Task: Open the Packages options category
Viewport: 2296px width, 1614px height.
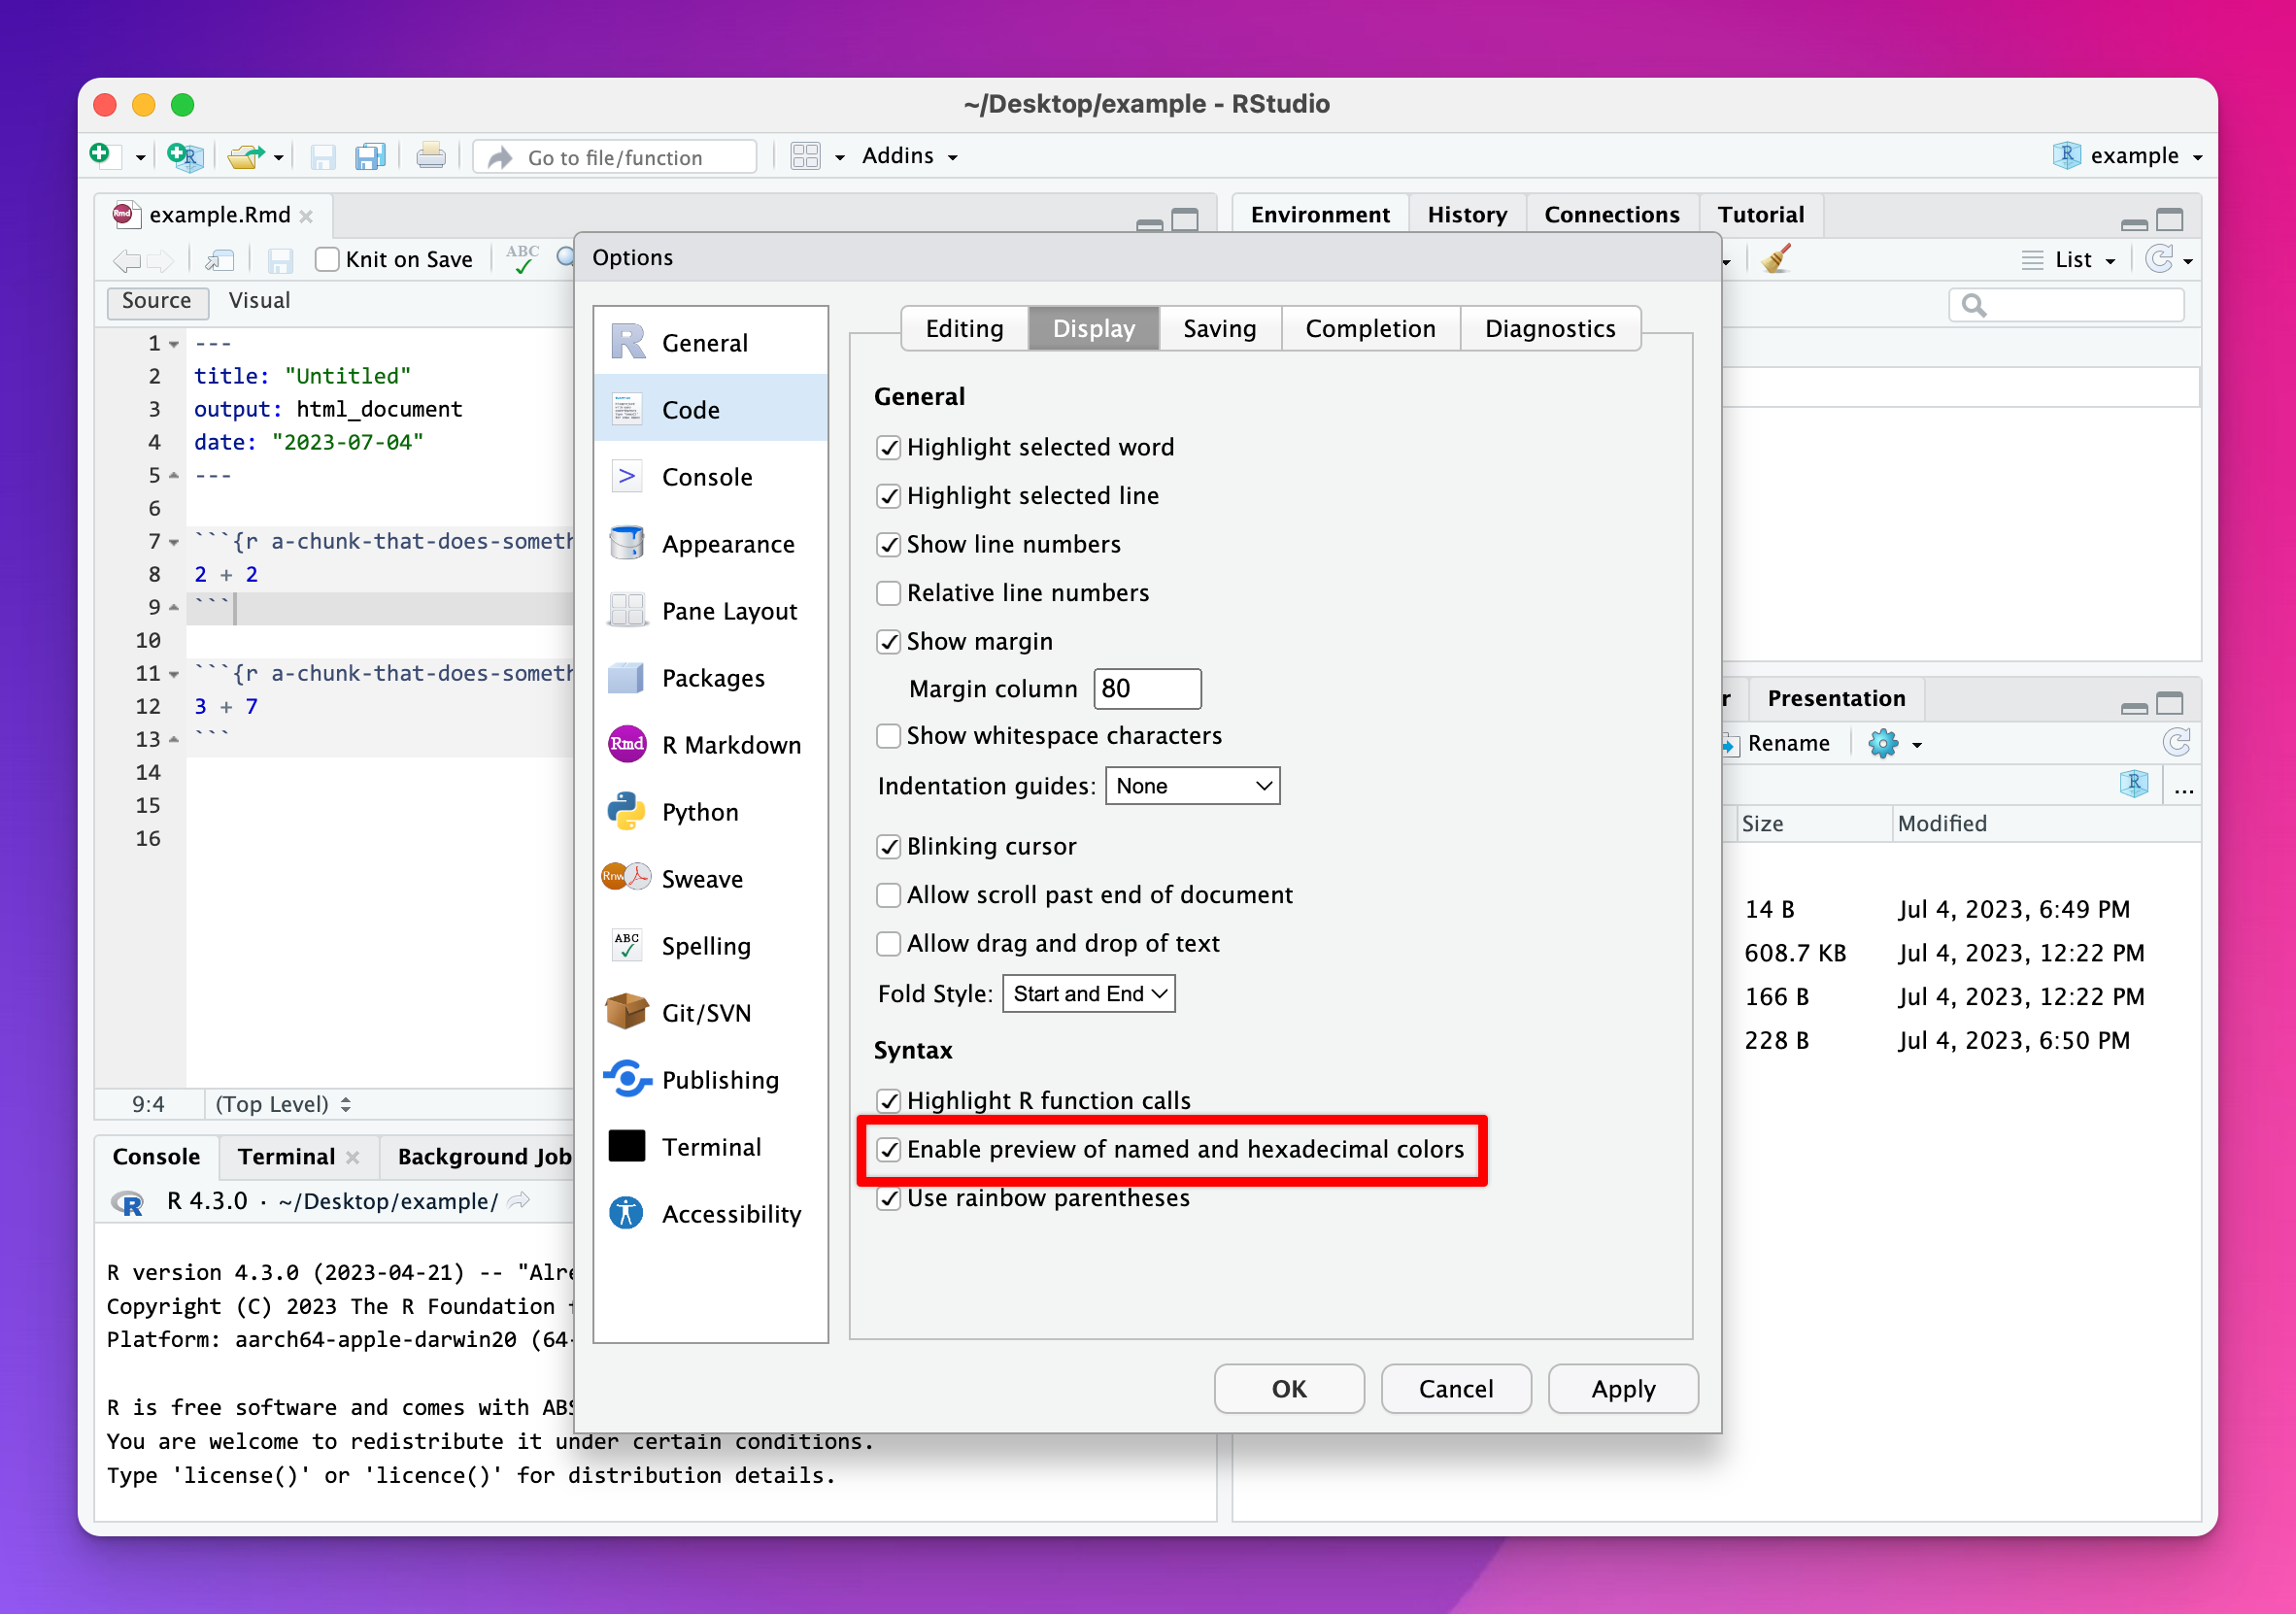Action: (710, 678)
